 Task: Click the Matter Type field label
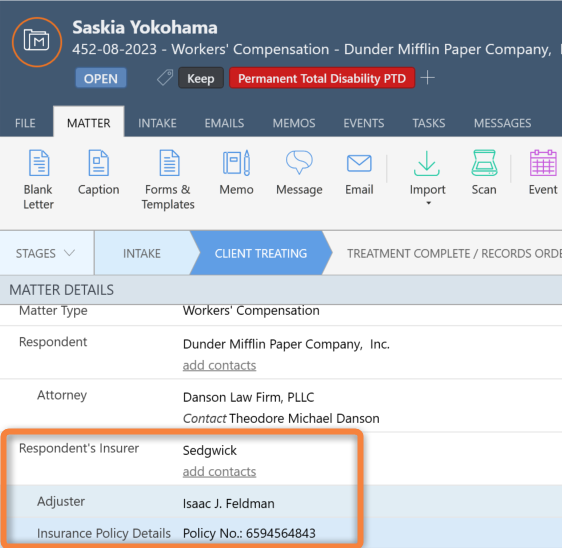[x=53, y=310]
